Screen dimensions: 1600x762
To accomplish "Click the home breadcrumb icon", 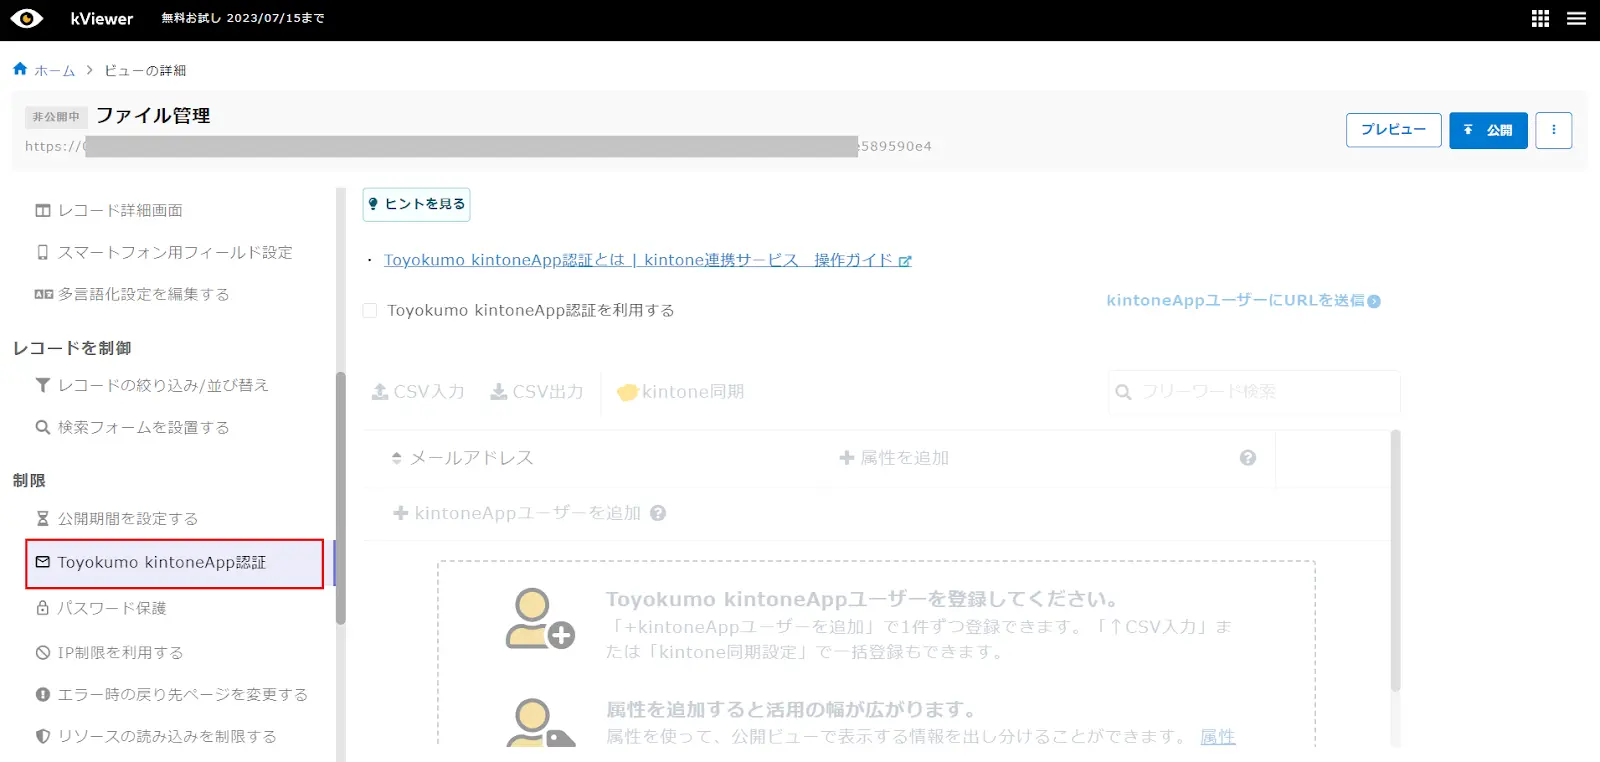I will pos(20,69).
